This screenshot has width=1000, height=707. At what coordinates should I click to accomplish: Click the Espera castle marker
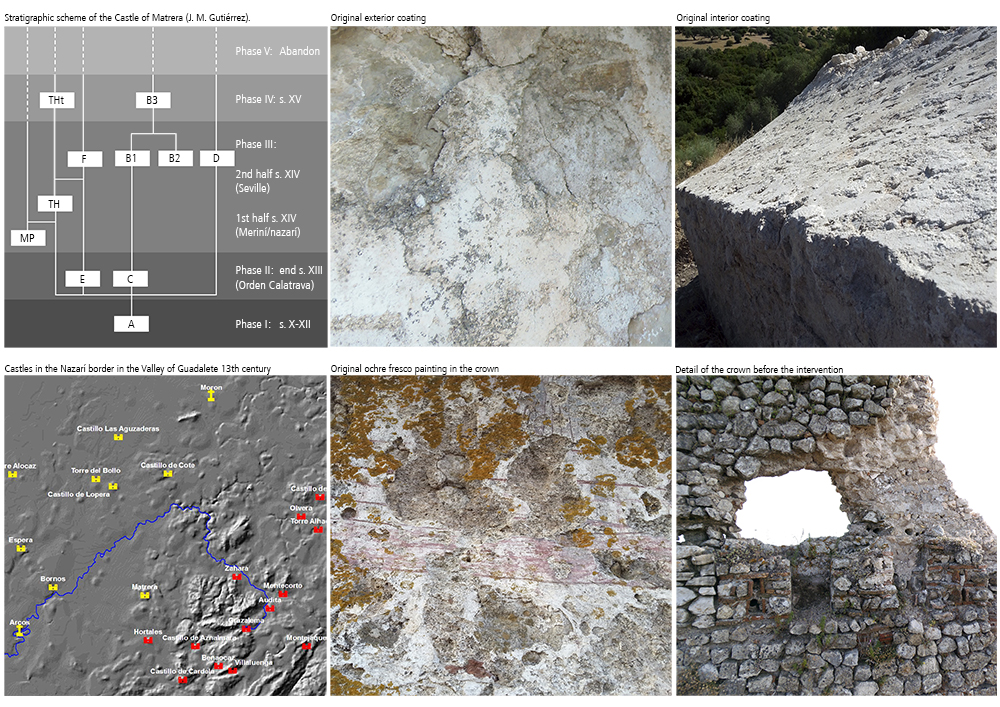coord(21,548)
